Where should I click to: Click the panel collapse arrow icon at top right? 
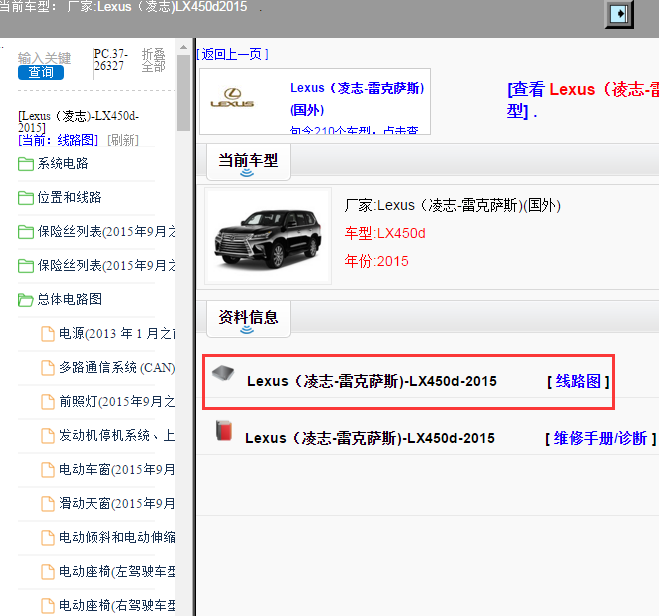pos(619,14)
